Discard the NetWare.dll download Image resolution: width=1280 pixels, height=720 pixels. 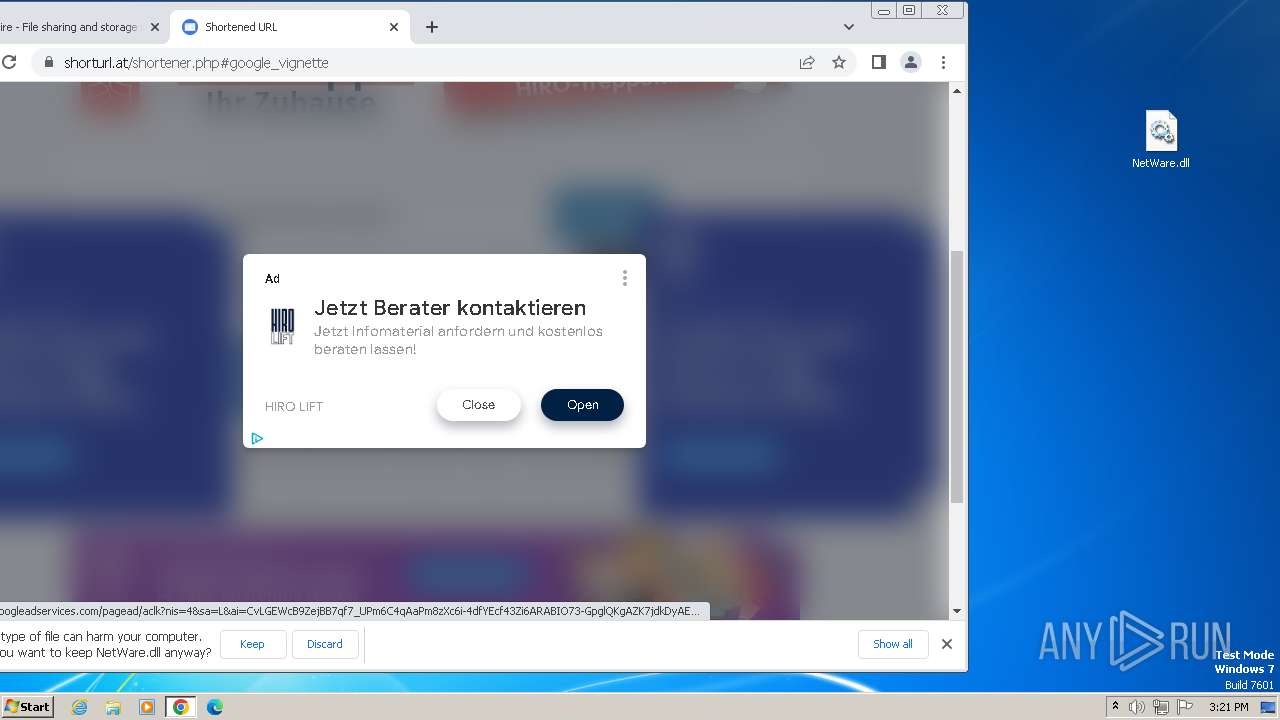[324, 644]
